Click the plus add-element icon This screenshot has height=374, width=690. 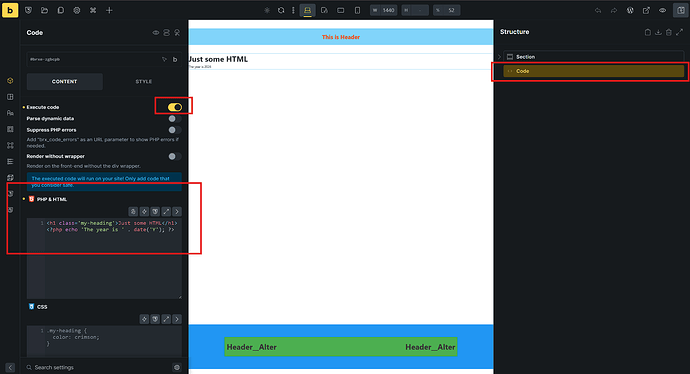click(x=109, y=10)
